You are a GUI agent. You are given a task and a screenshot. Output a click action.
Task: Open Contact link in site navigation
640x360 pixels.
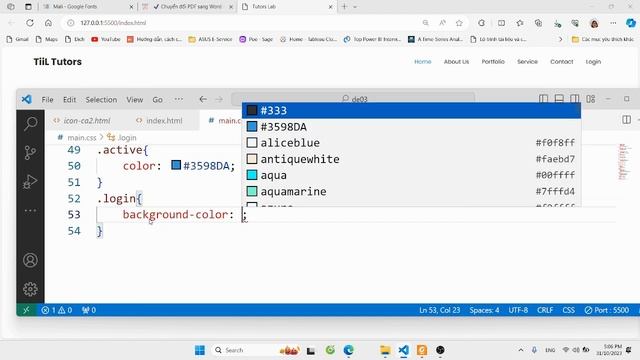click(x=562, y=62)
